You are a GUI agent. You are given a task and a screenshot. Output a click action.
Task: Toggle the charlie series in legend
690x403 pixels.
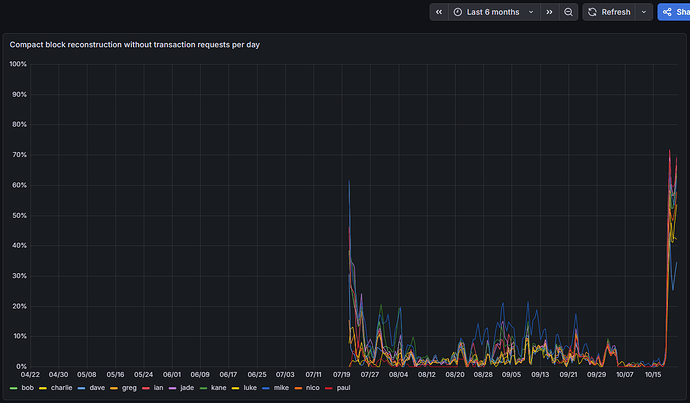(61, 388)
